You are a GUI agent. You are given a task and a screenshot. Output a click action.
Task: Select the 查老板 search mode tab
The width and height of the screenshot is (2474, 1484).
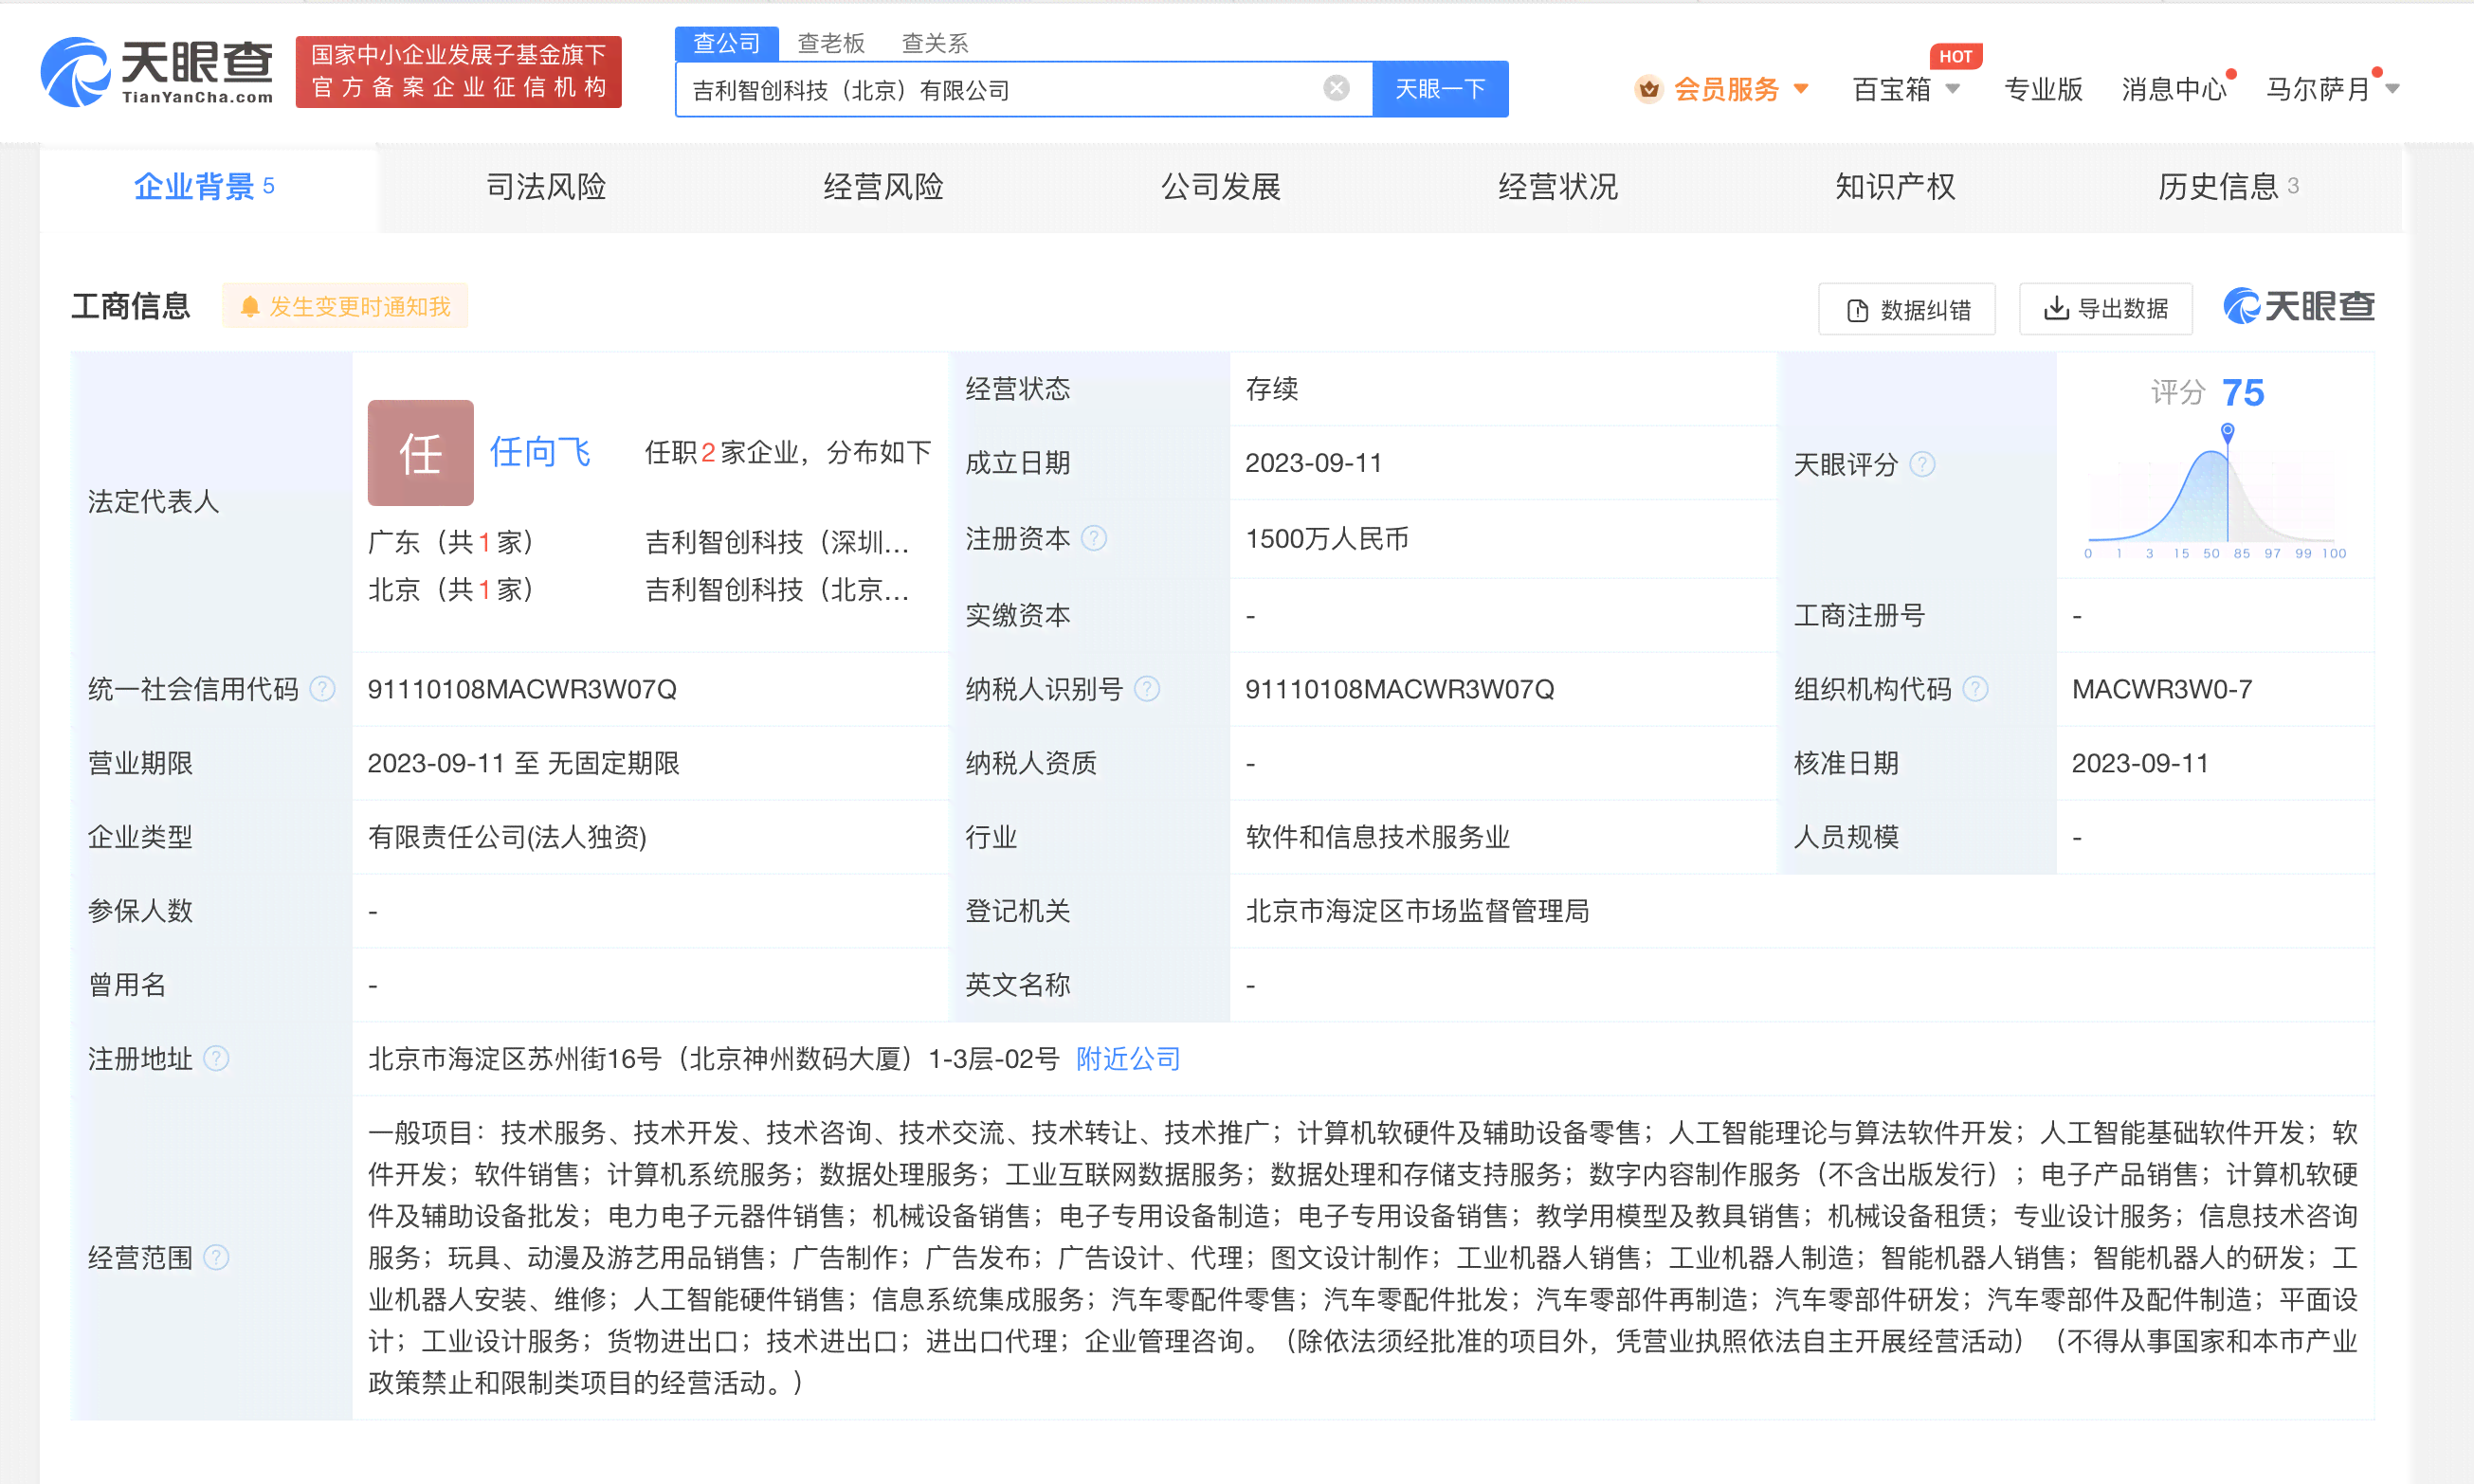[830, 43]
